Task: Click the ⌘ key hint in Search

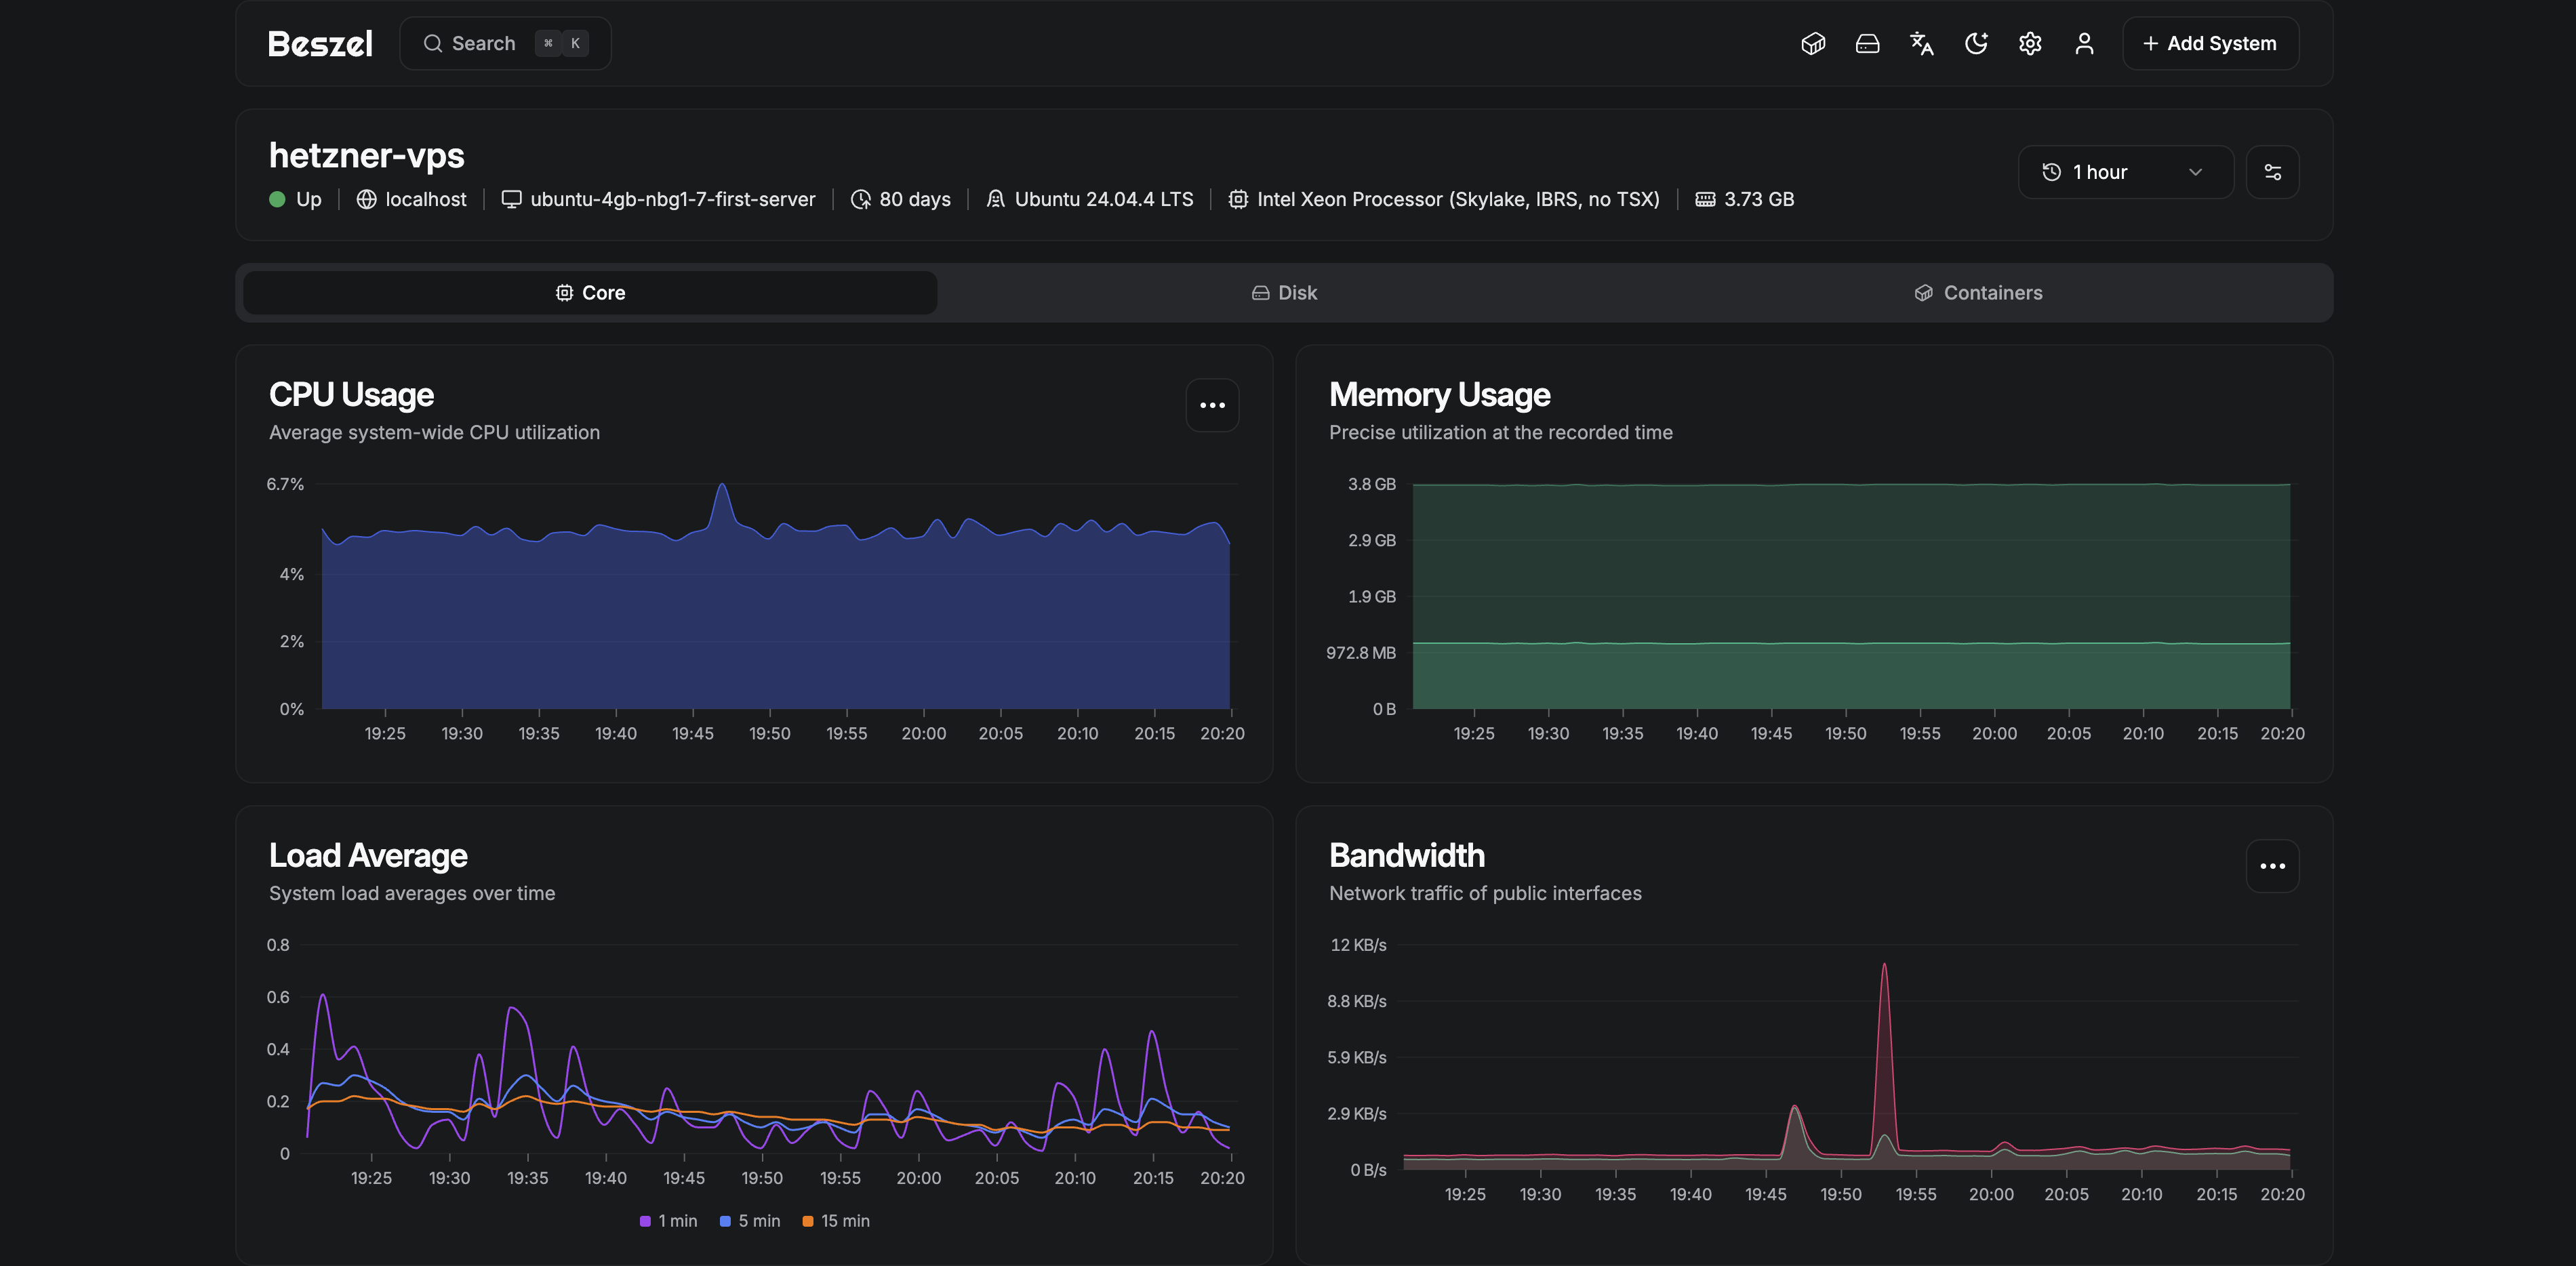Action: point(548,44)
